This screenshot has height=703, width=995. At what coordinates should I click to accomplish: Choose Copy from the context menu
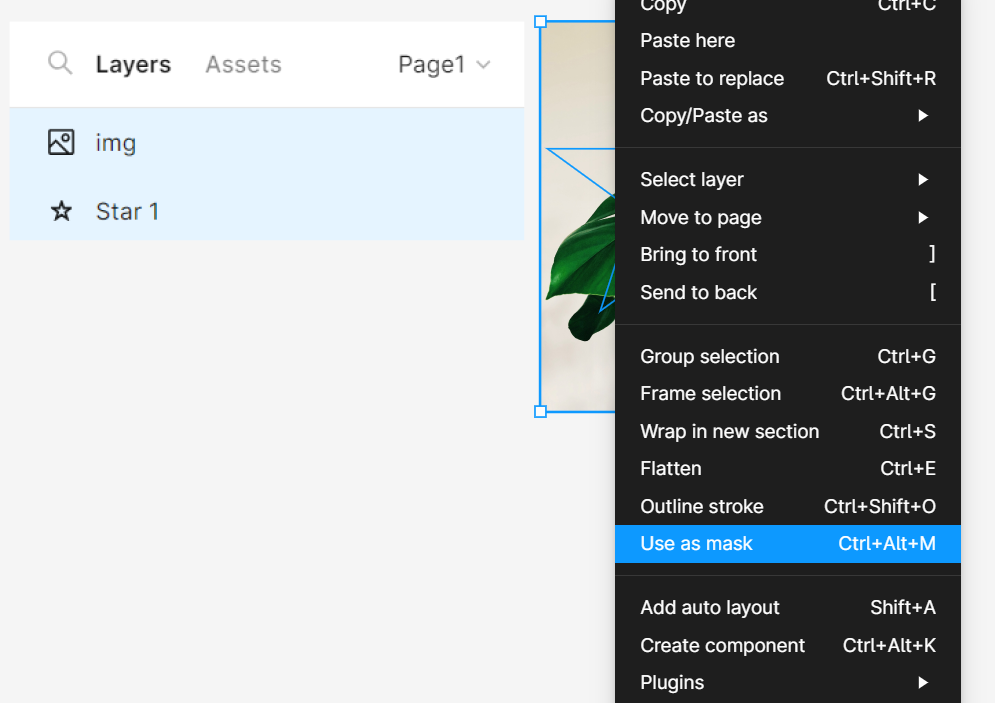pos(787,6)
